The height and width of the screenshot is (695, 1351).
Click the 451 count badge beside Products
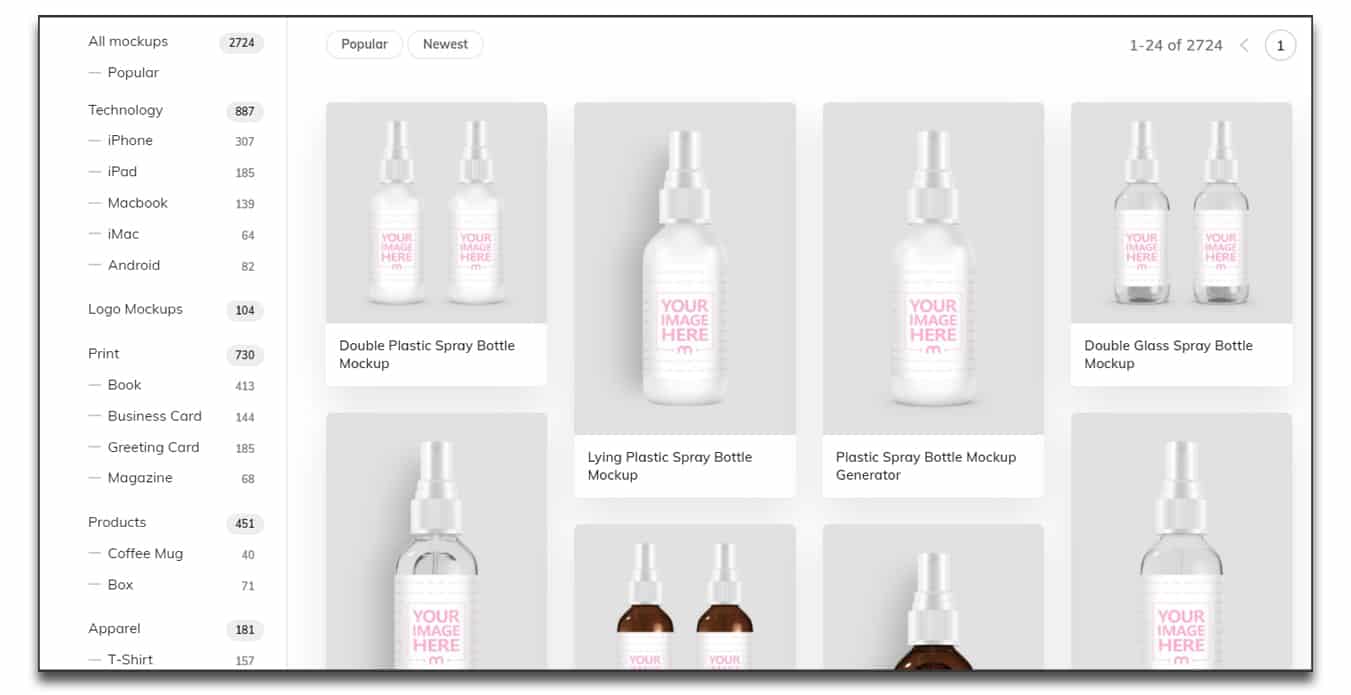pyautogui.click(x=245, y=523)
